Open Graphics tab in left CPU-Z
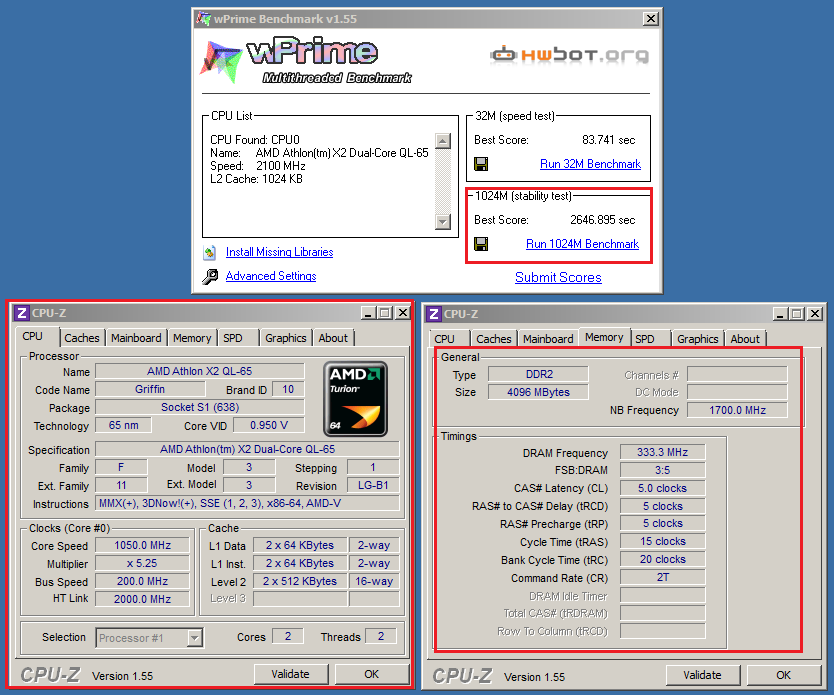This screenshot has height=695, width=834. (286, 338)
